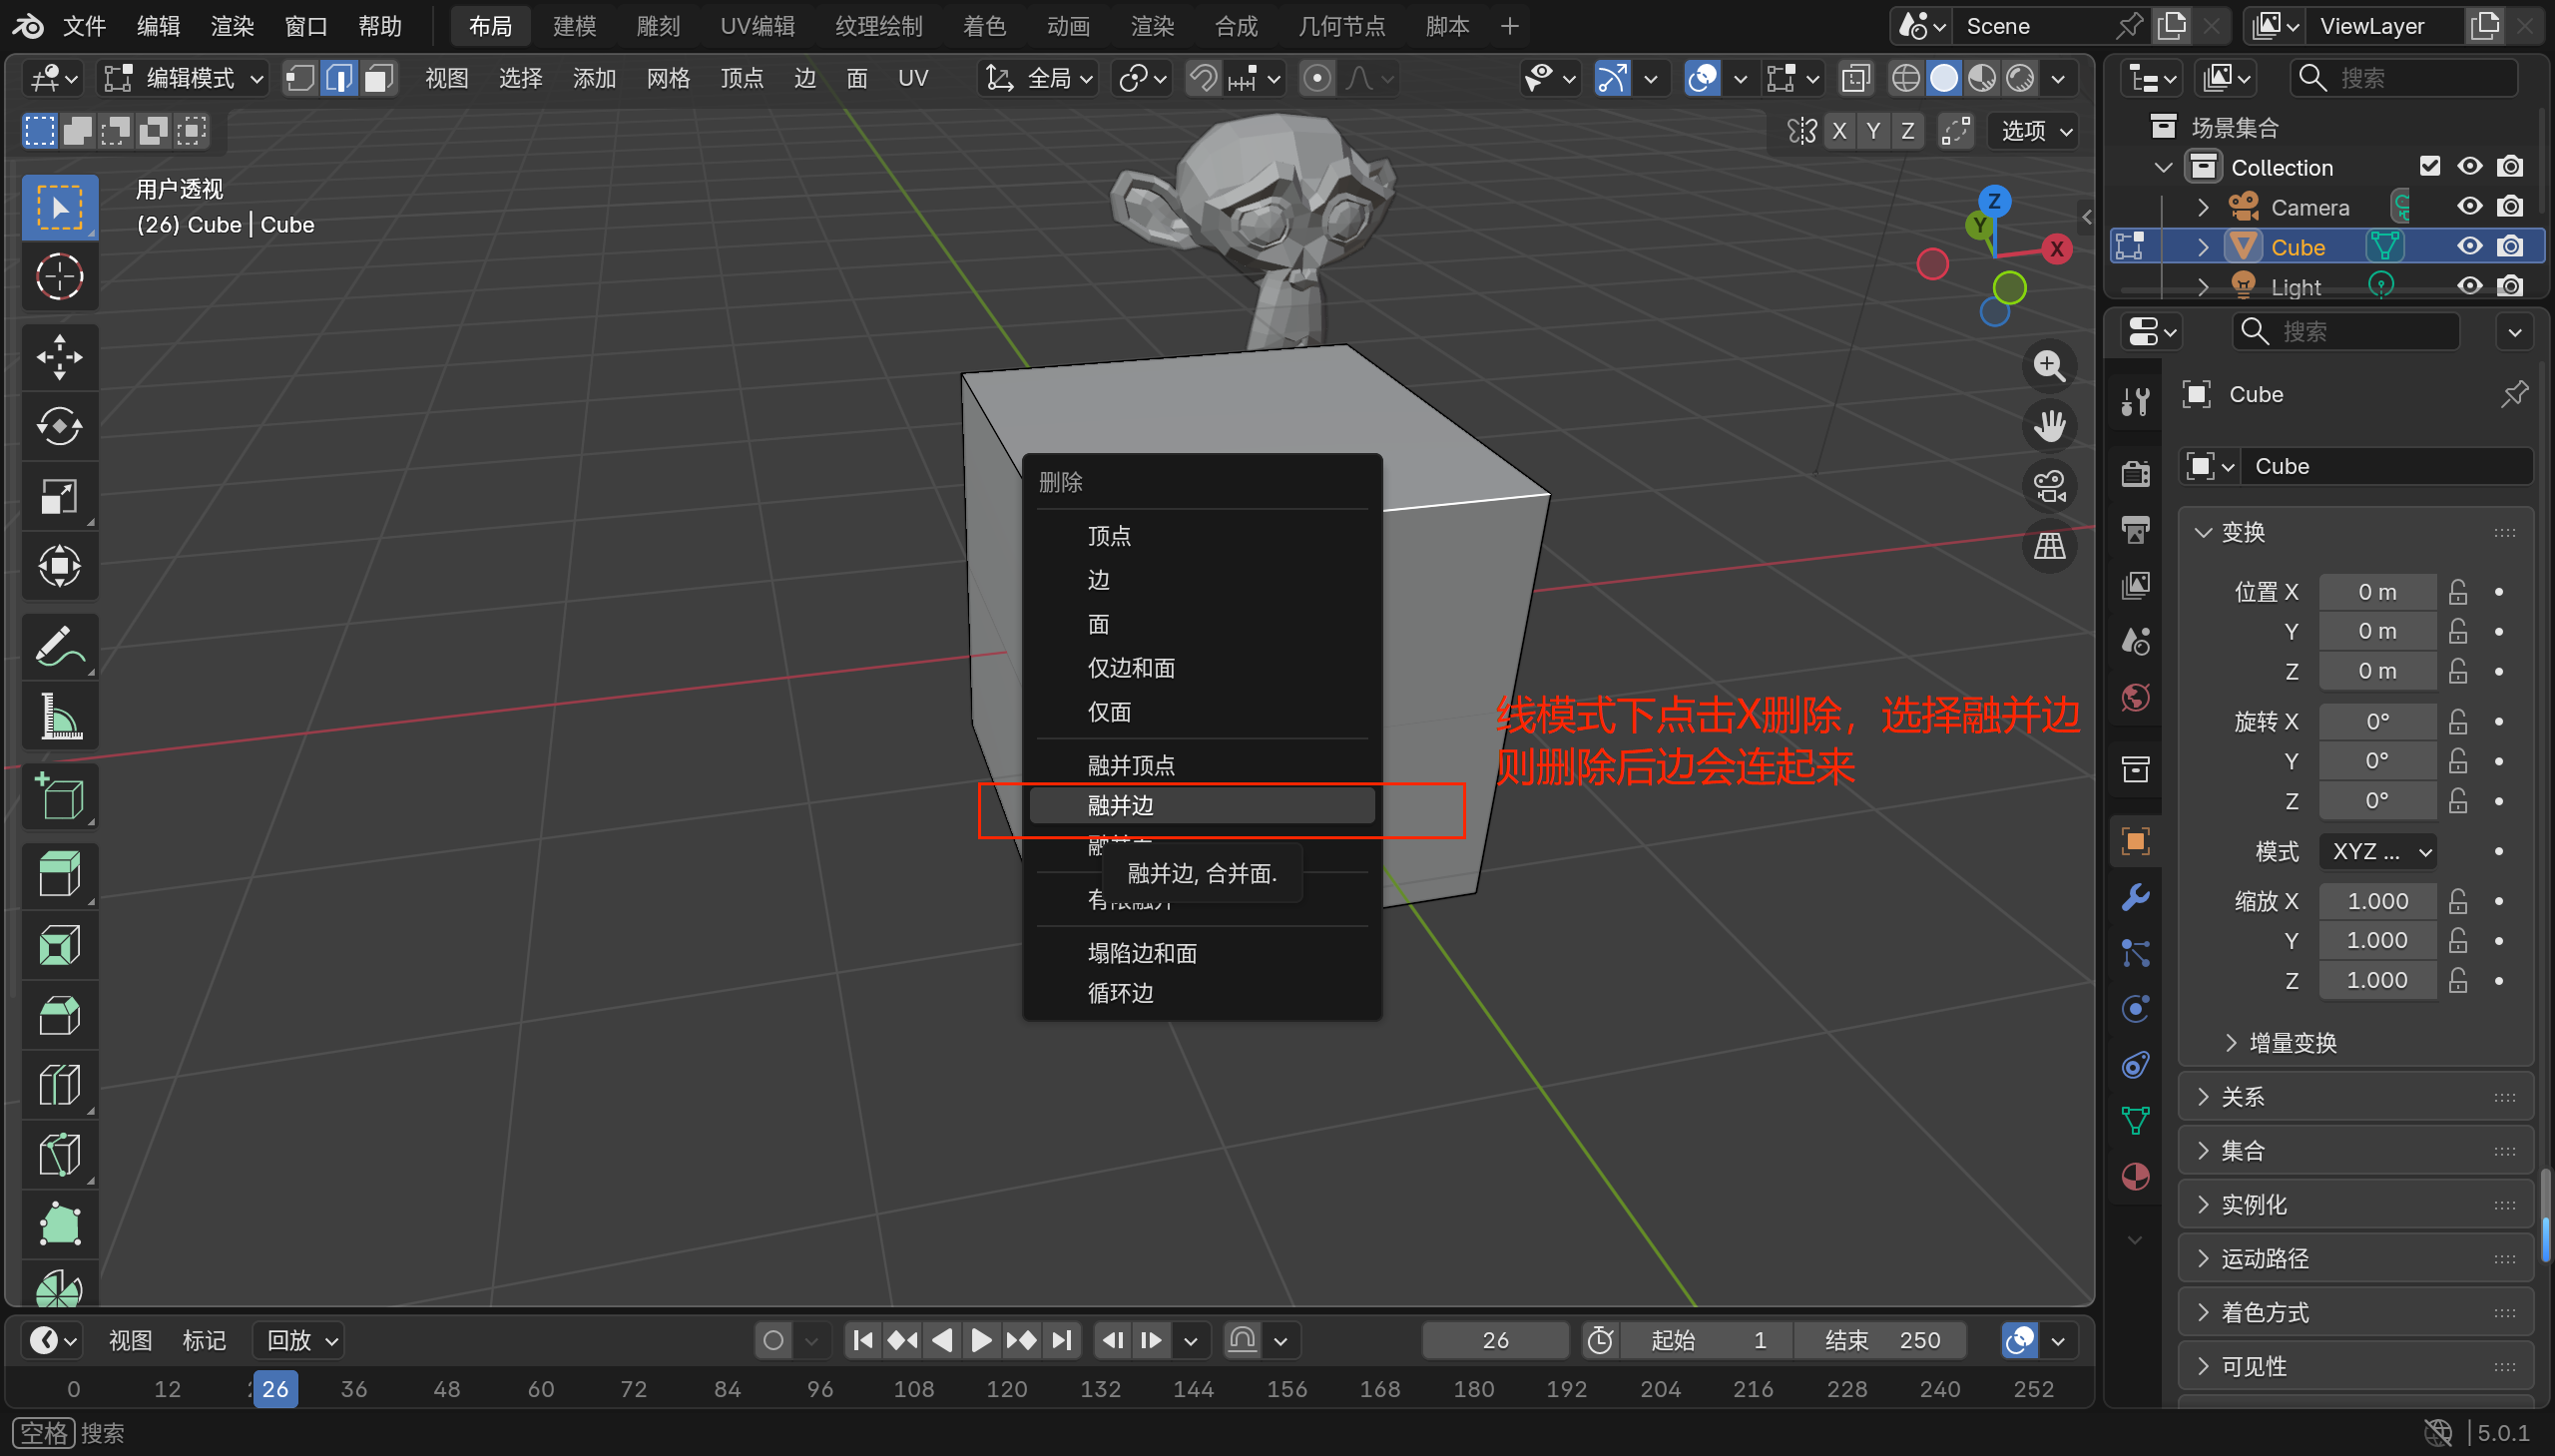Select the Move tool in toolbar

tap(59, 357)
